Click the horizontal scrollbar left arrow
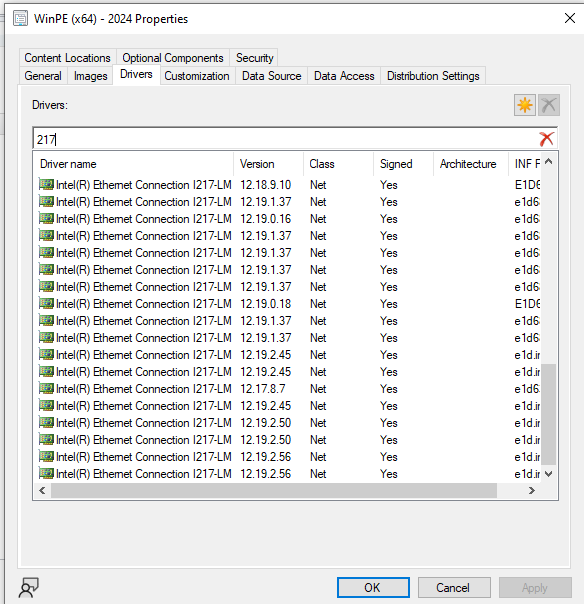Viewport: 584px width, 604px height. tap(42, 490)
